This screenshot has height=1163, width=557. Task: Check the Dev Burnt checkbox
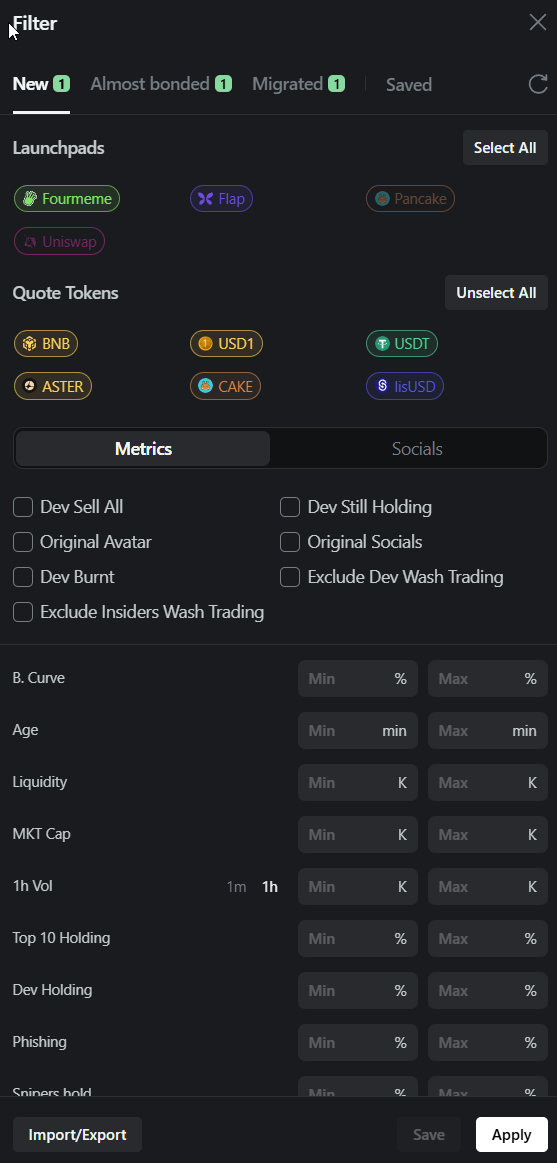tap(23, 577)
